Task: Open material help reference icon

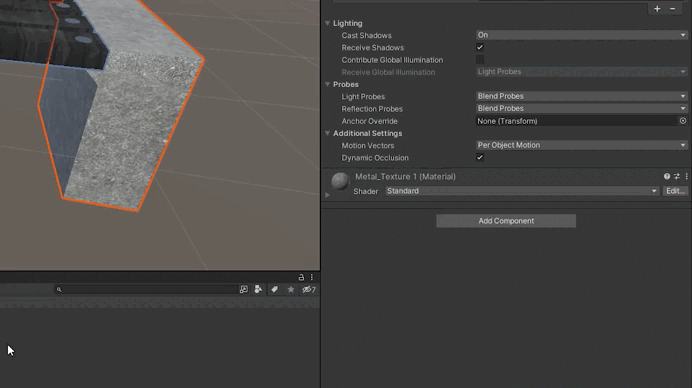Action: (666, 176)
